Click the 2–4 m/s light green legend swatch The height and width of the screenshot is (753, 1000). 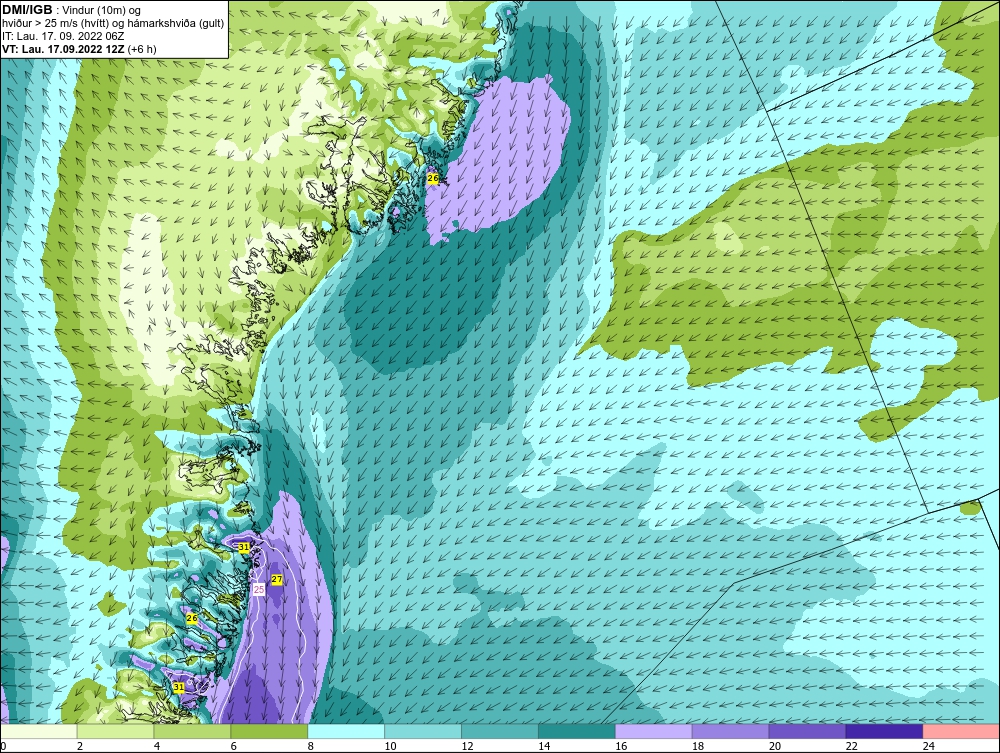pyautogui.click(x=115, y=731)
